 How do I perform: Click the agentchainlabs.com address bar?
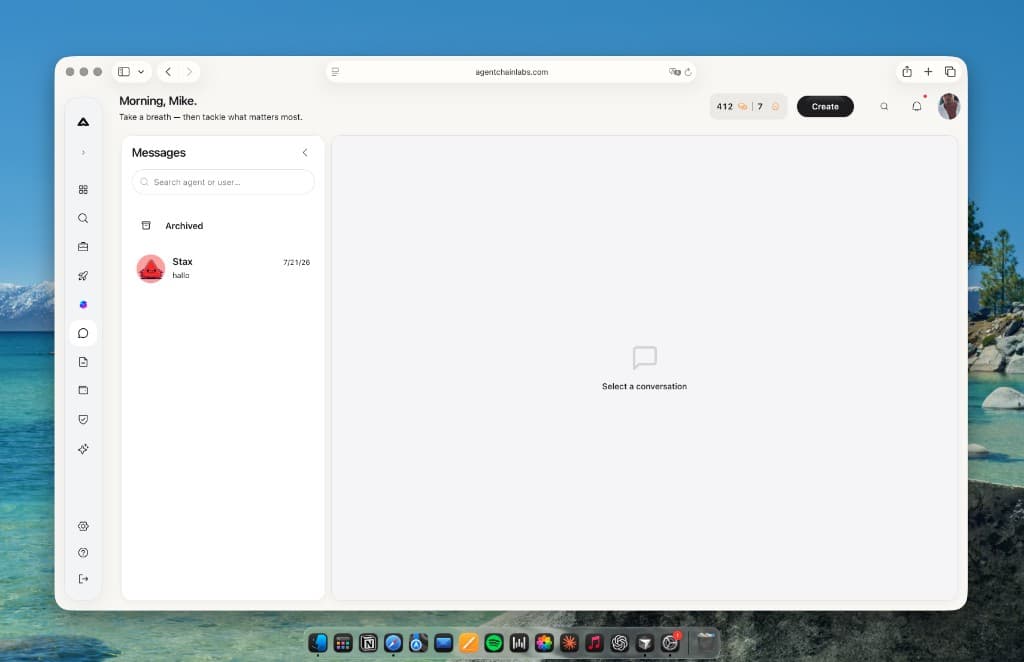511,72
